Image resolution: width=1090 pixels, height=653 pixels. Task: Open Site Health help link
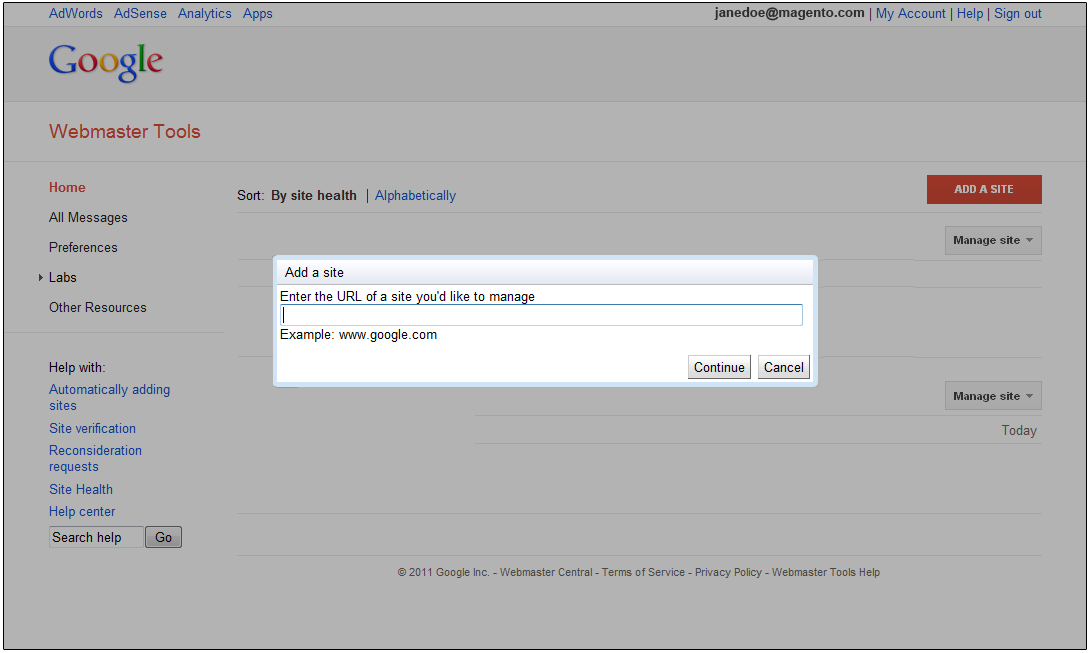pos(81,490)
